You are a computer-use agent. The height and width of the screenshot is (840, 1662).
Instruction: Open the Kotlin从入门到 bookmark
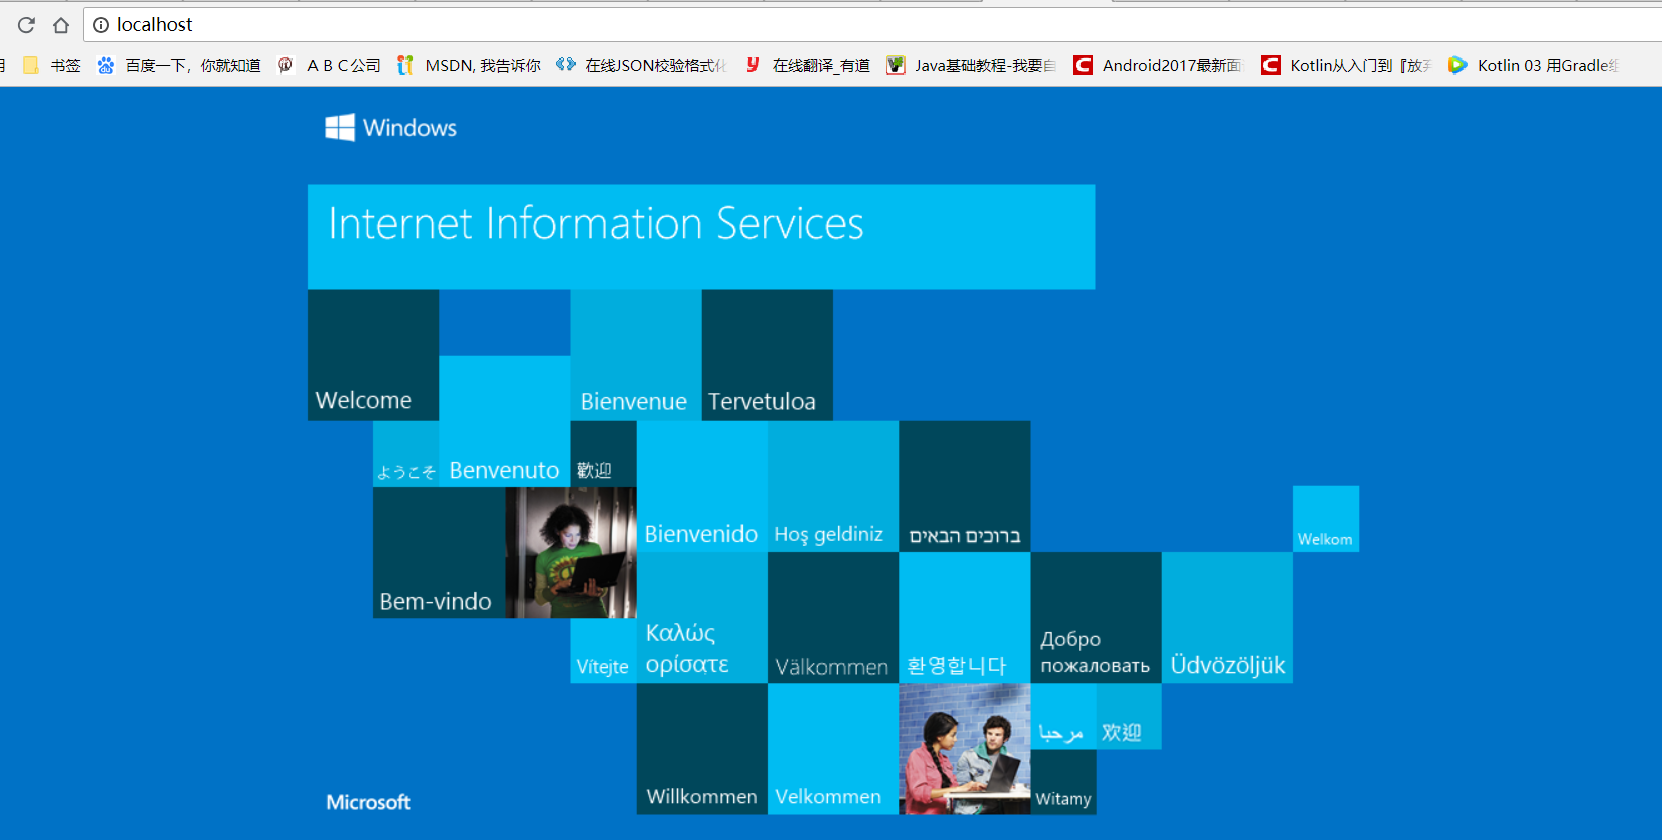pos(1347,65)
